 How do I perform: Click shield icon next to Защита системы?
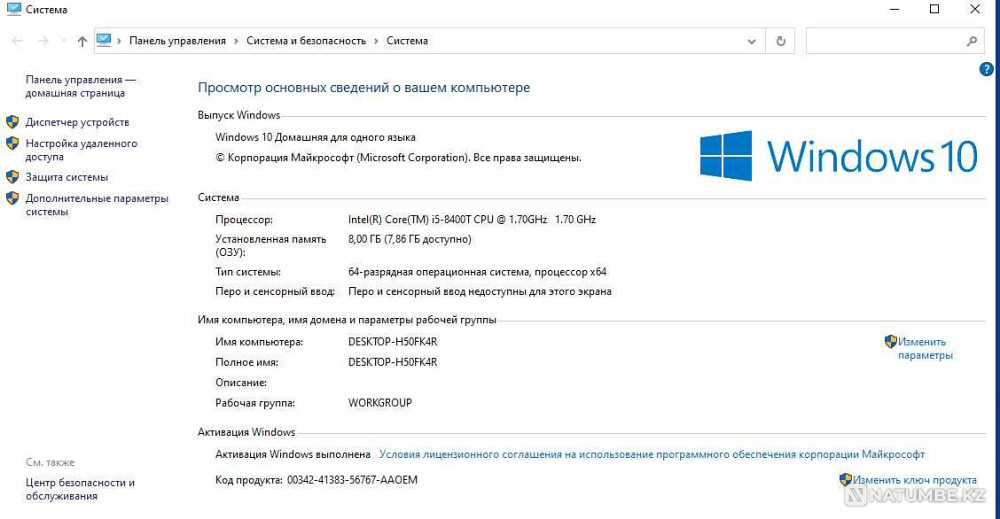click(12, 177)
